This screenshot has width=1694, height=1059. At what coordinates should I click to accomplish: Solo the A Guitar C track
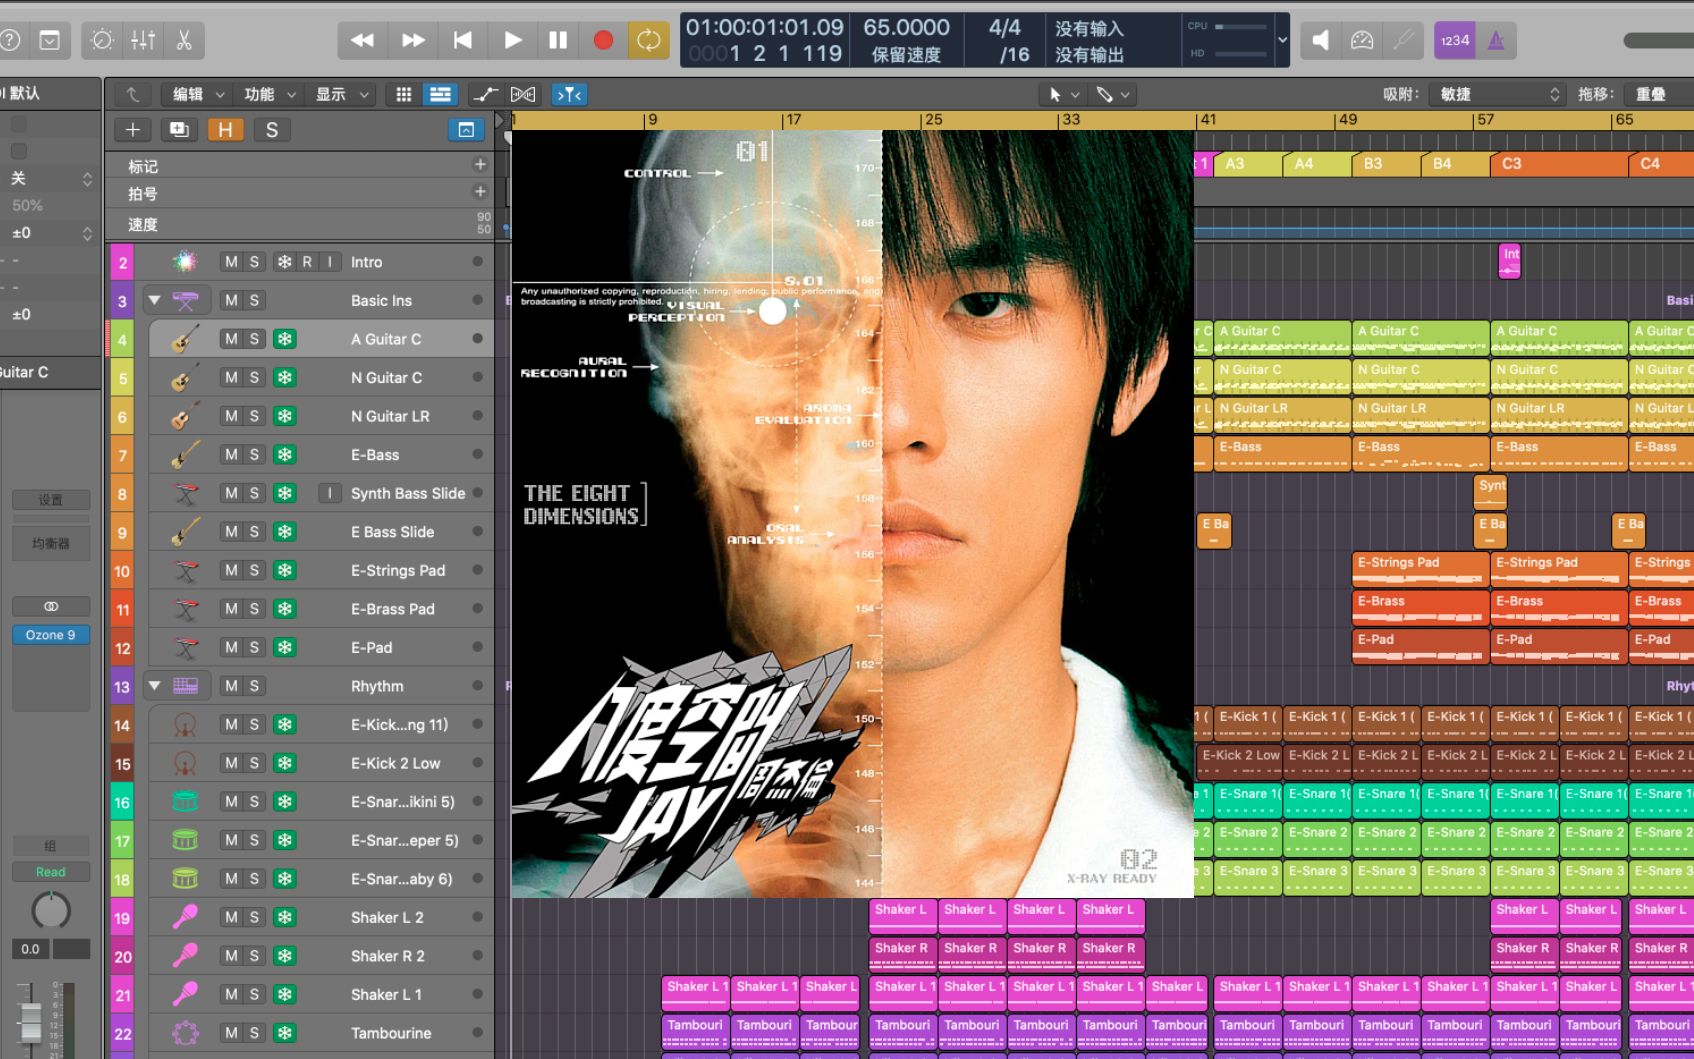254,339
